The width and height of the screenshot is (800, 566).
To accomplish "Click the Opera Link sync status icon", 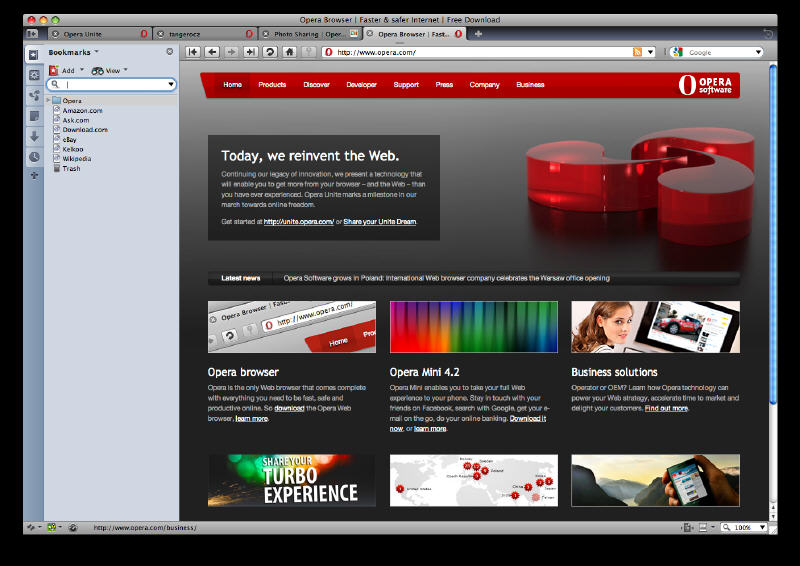I will tap(31, 527).
